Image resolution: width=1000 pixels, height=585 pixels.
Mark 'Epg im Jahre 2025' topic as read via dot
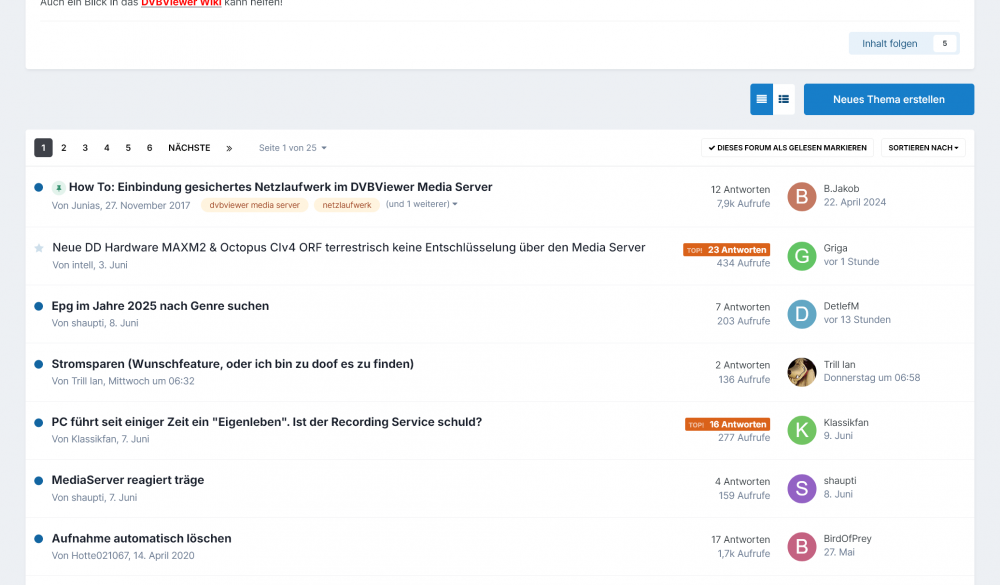point(38,306)
